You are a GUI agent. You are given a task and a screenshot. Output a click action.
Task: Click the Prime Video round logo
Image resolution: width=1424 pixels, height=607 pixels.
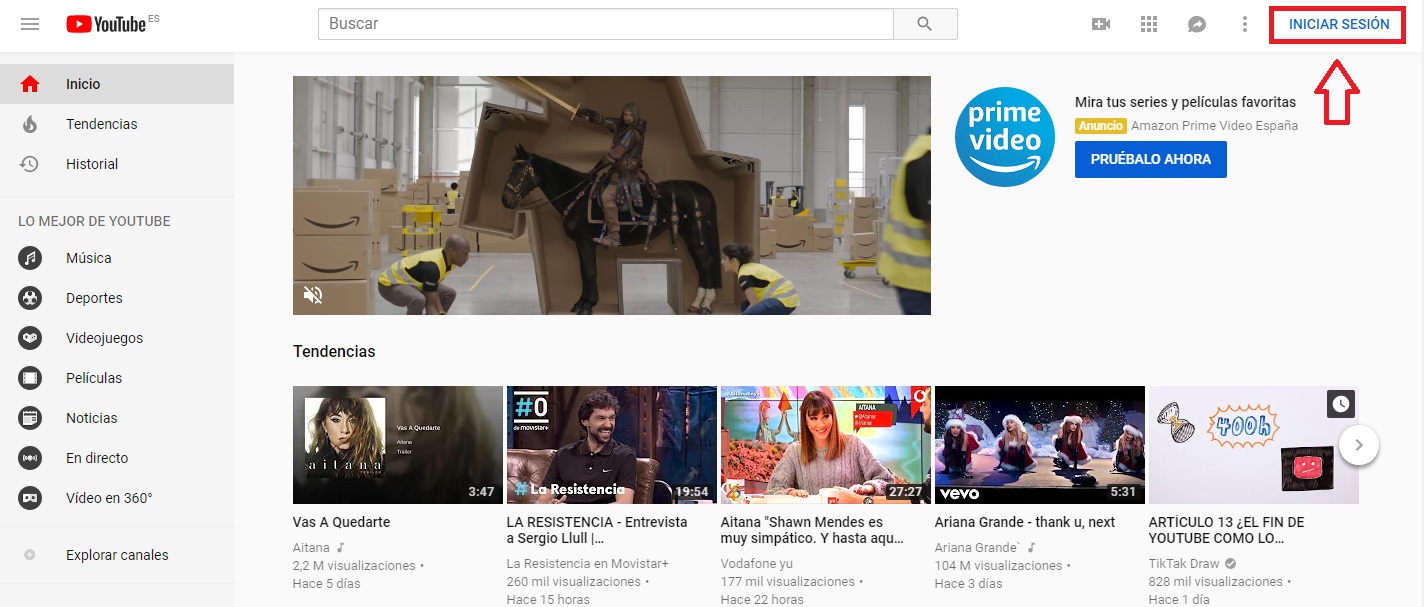(1004, 137)
